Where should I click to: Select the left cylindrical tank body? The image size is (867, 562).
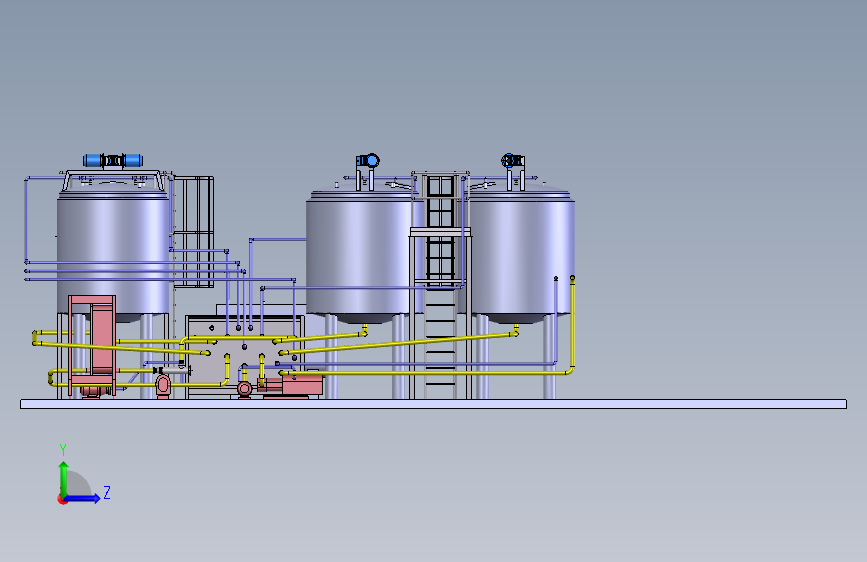(113, 256)
